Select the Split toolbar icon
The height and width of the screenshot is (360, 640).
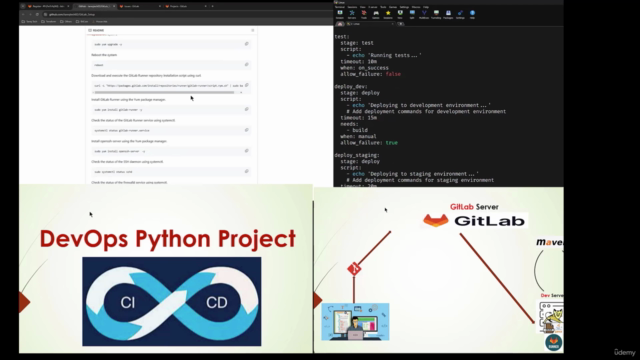(412, 14)
